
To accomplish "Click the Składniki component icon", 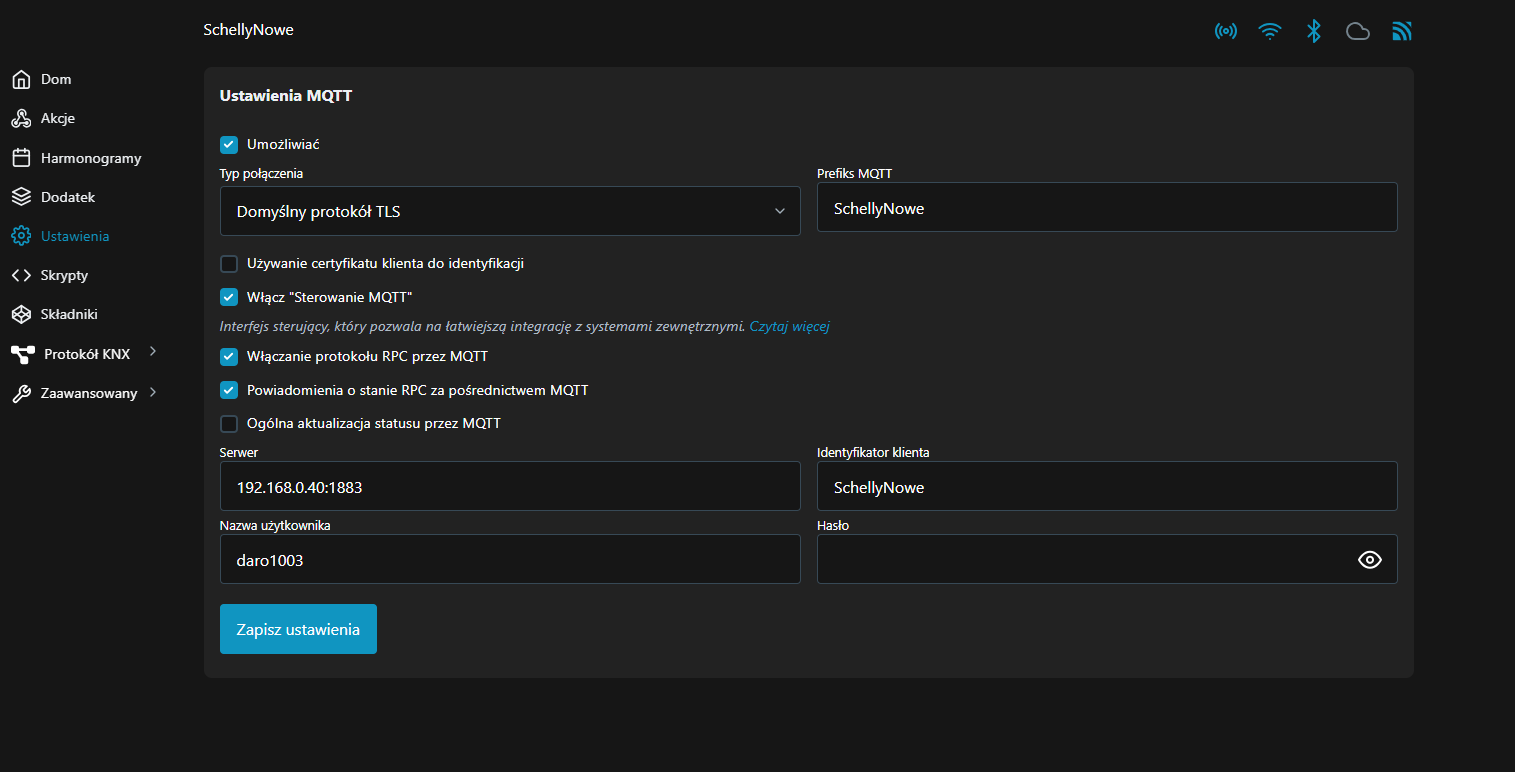I will (21, 314).
